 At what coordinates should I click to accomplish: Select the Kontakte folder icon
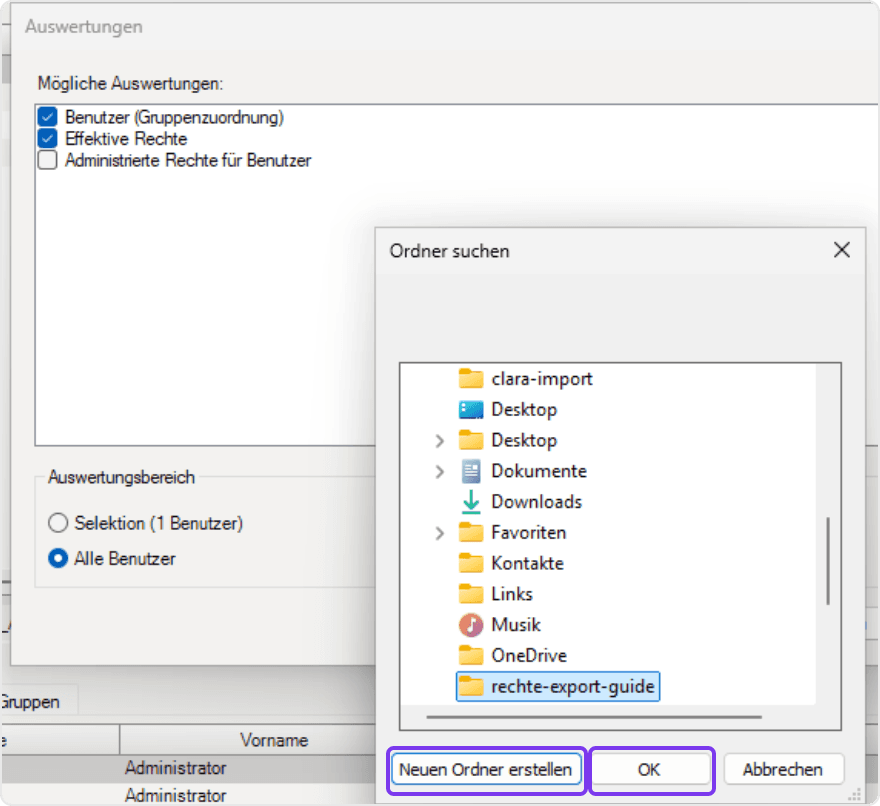[x=471, y=563]
